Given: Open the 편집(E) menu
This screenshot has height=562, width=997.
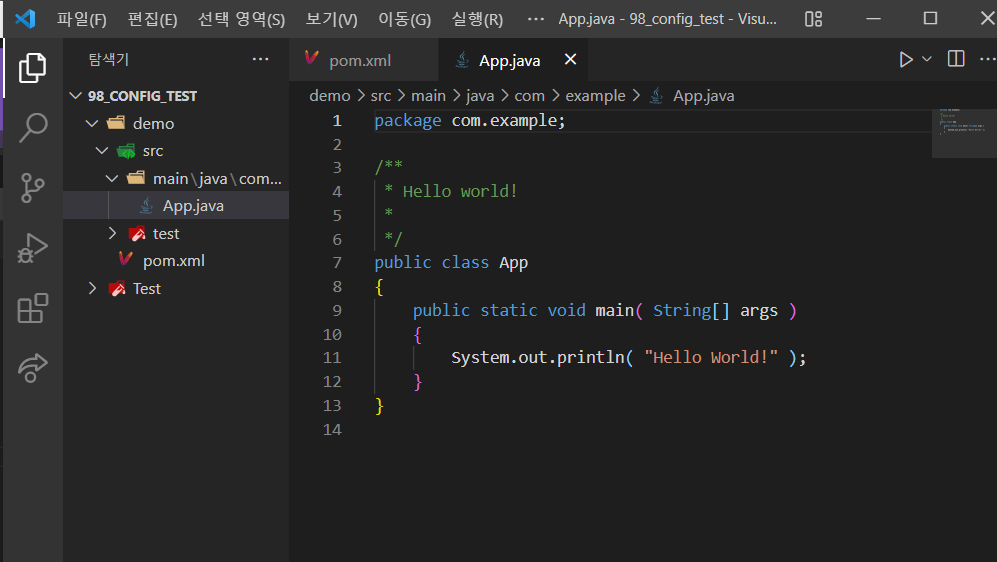Looking at the screenshot, I should pos(152,19).
